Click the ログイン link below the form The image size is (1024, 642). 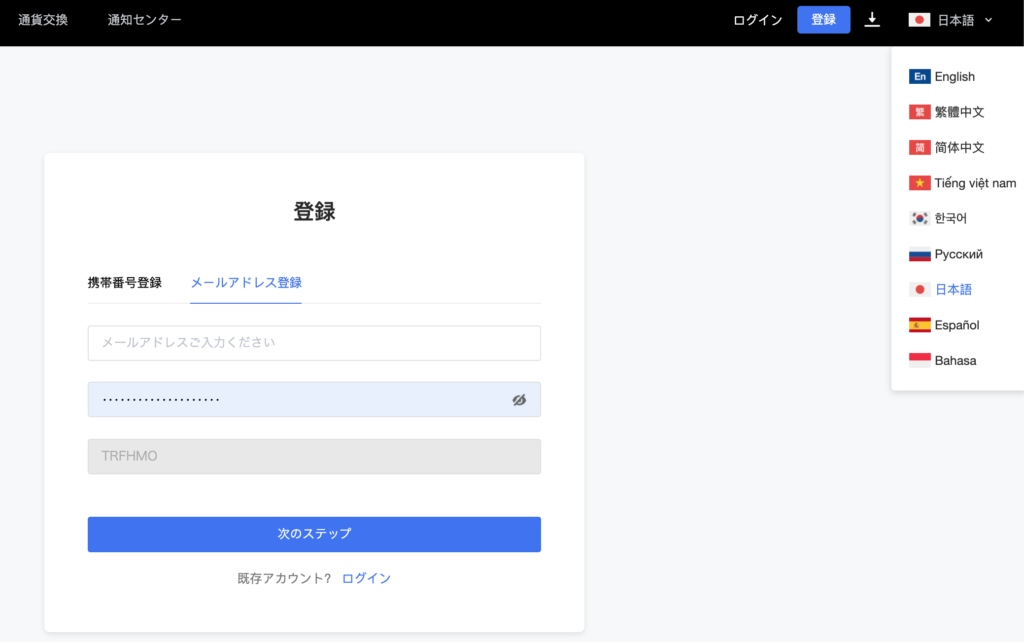pos(366,578)
